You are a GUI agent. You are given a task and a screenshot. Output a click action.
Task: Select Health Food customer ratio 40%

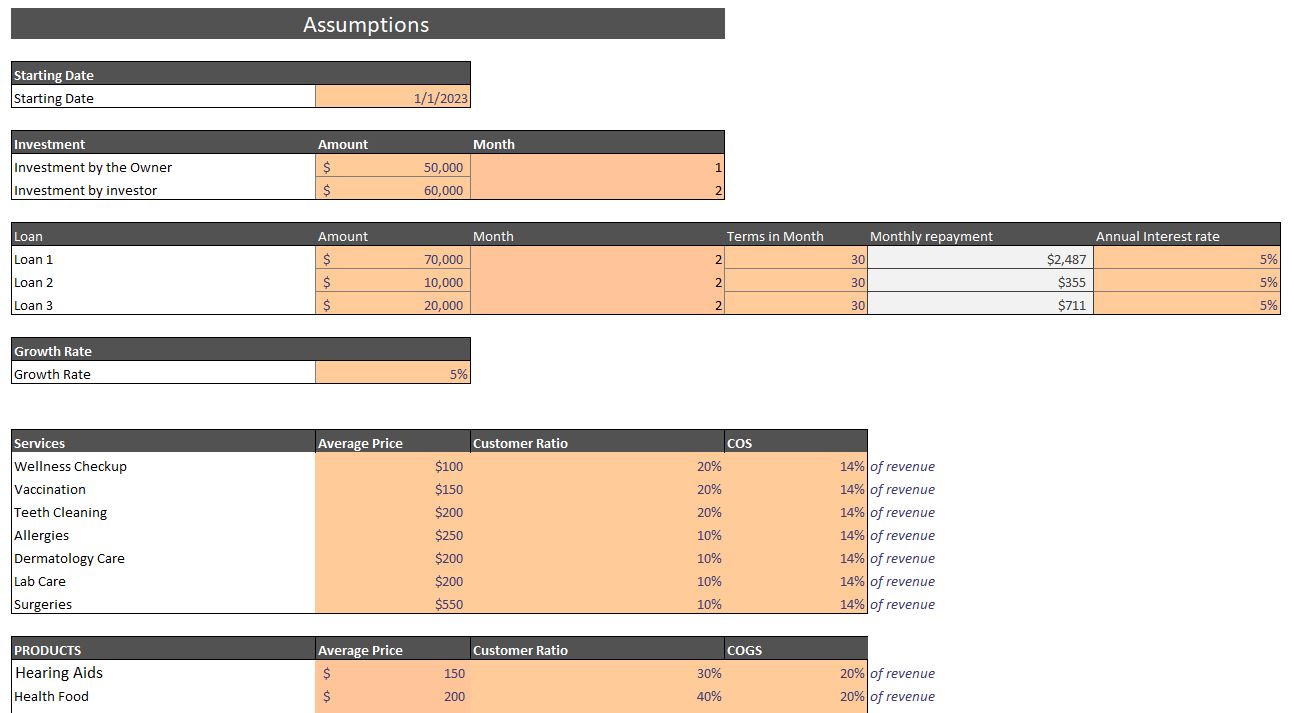click(597, 696)
